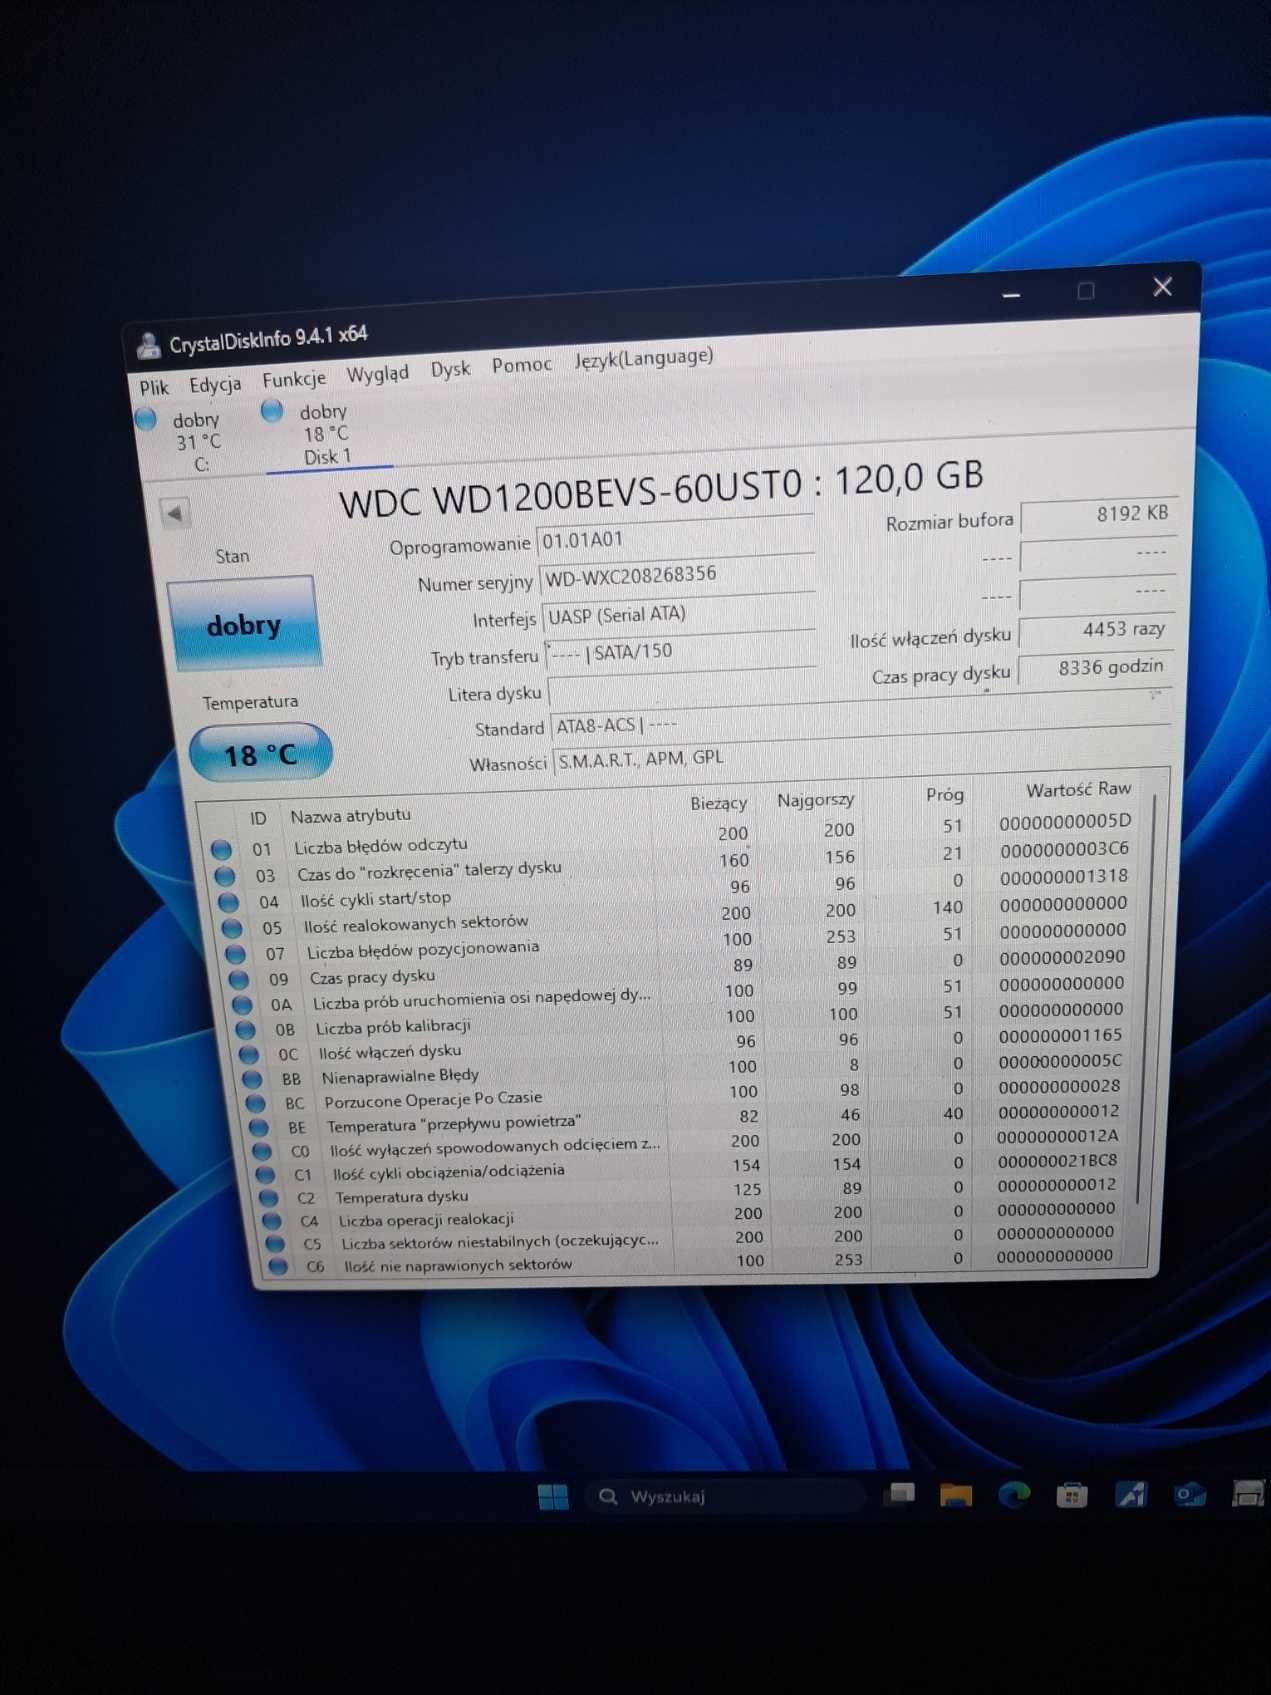The image size is (1271, 1695).
Task: Open the Dysk menu
Action: [x=450, y=369]
